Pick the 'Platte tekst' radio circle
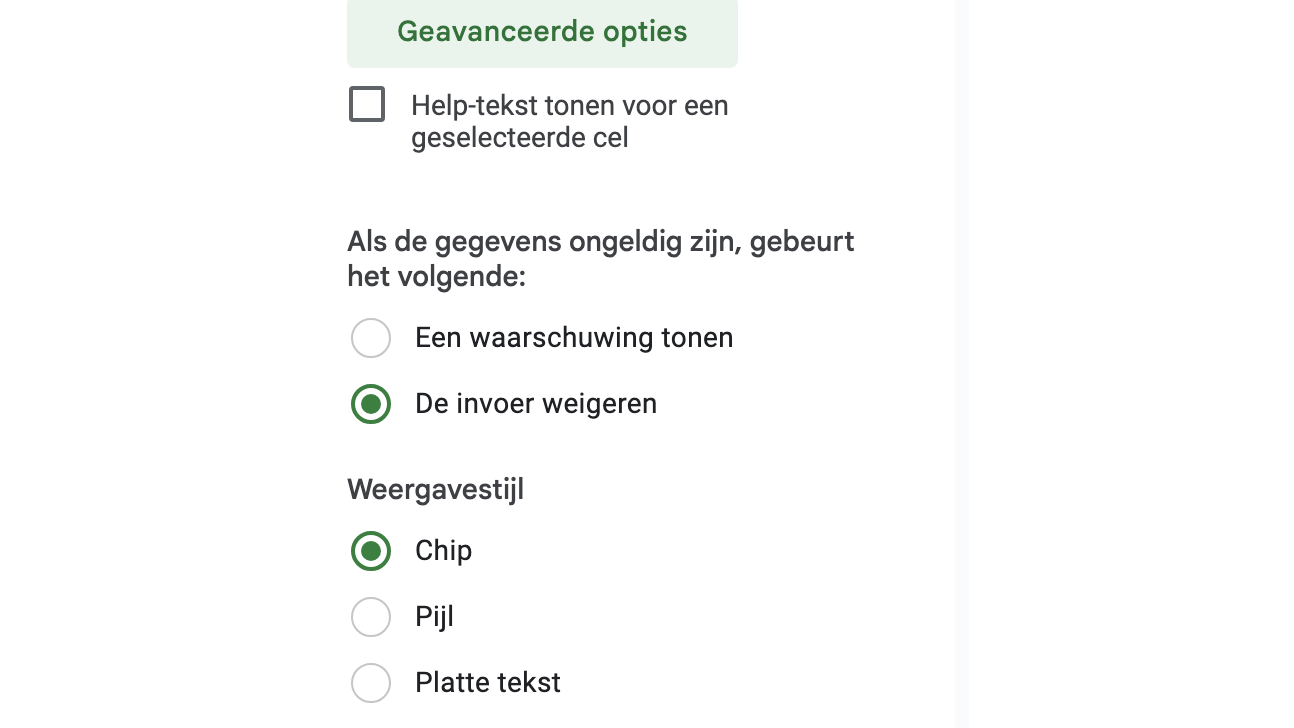Viewport: 1294px width, 728px height. pos(371,683)
